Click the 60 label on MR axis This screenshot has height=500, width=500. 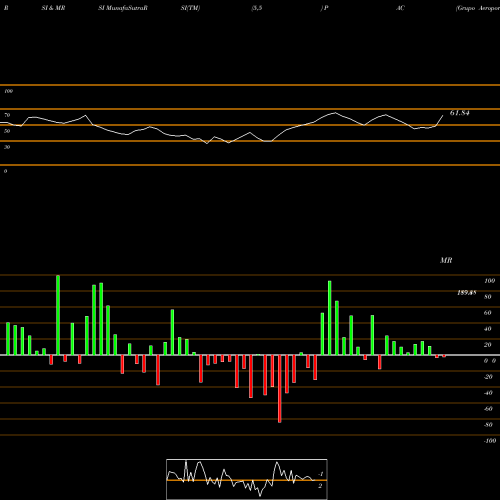coord(488,313)
